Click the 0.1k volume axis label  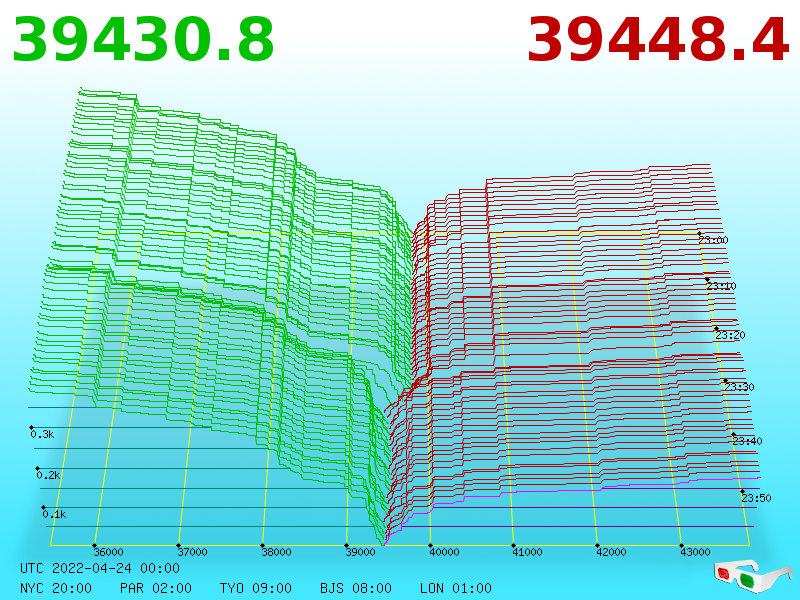coord(54,514)
